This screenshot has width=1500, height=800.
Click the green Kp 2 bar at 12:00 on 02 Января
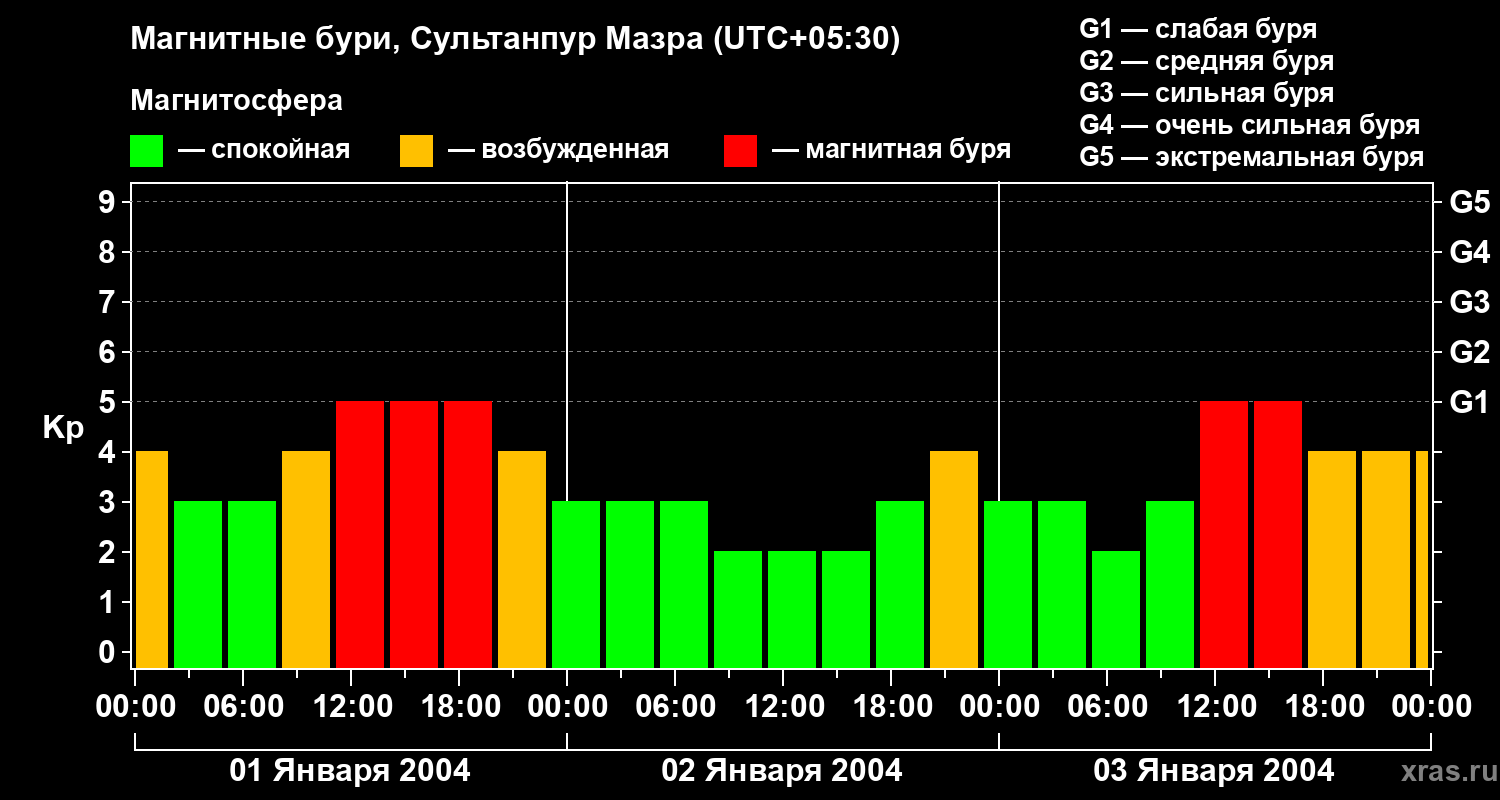(x=792, y=610)
